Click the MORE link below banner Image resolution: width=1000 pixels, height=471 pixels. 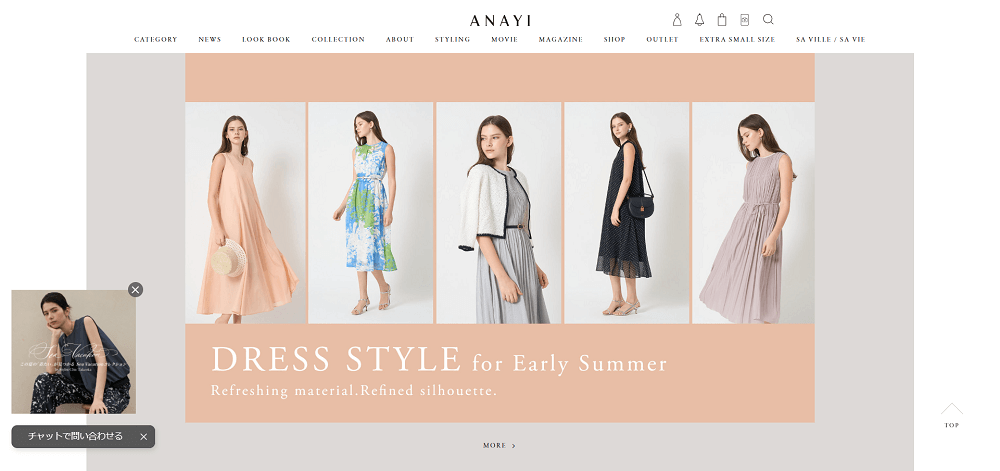pos(499,446)
